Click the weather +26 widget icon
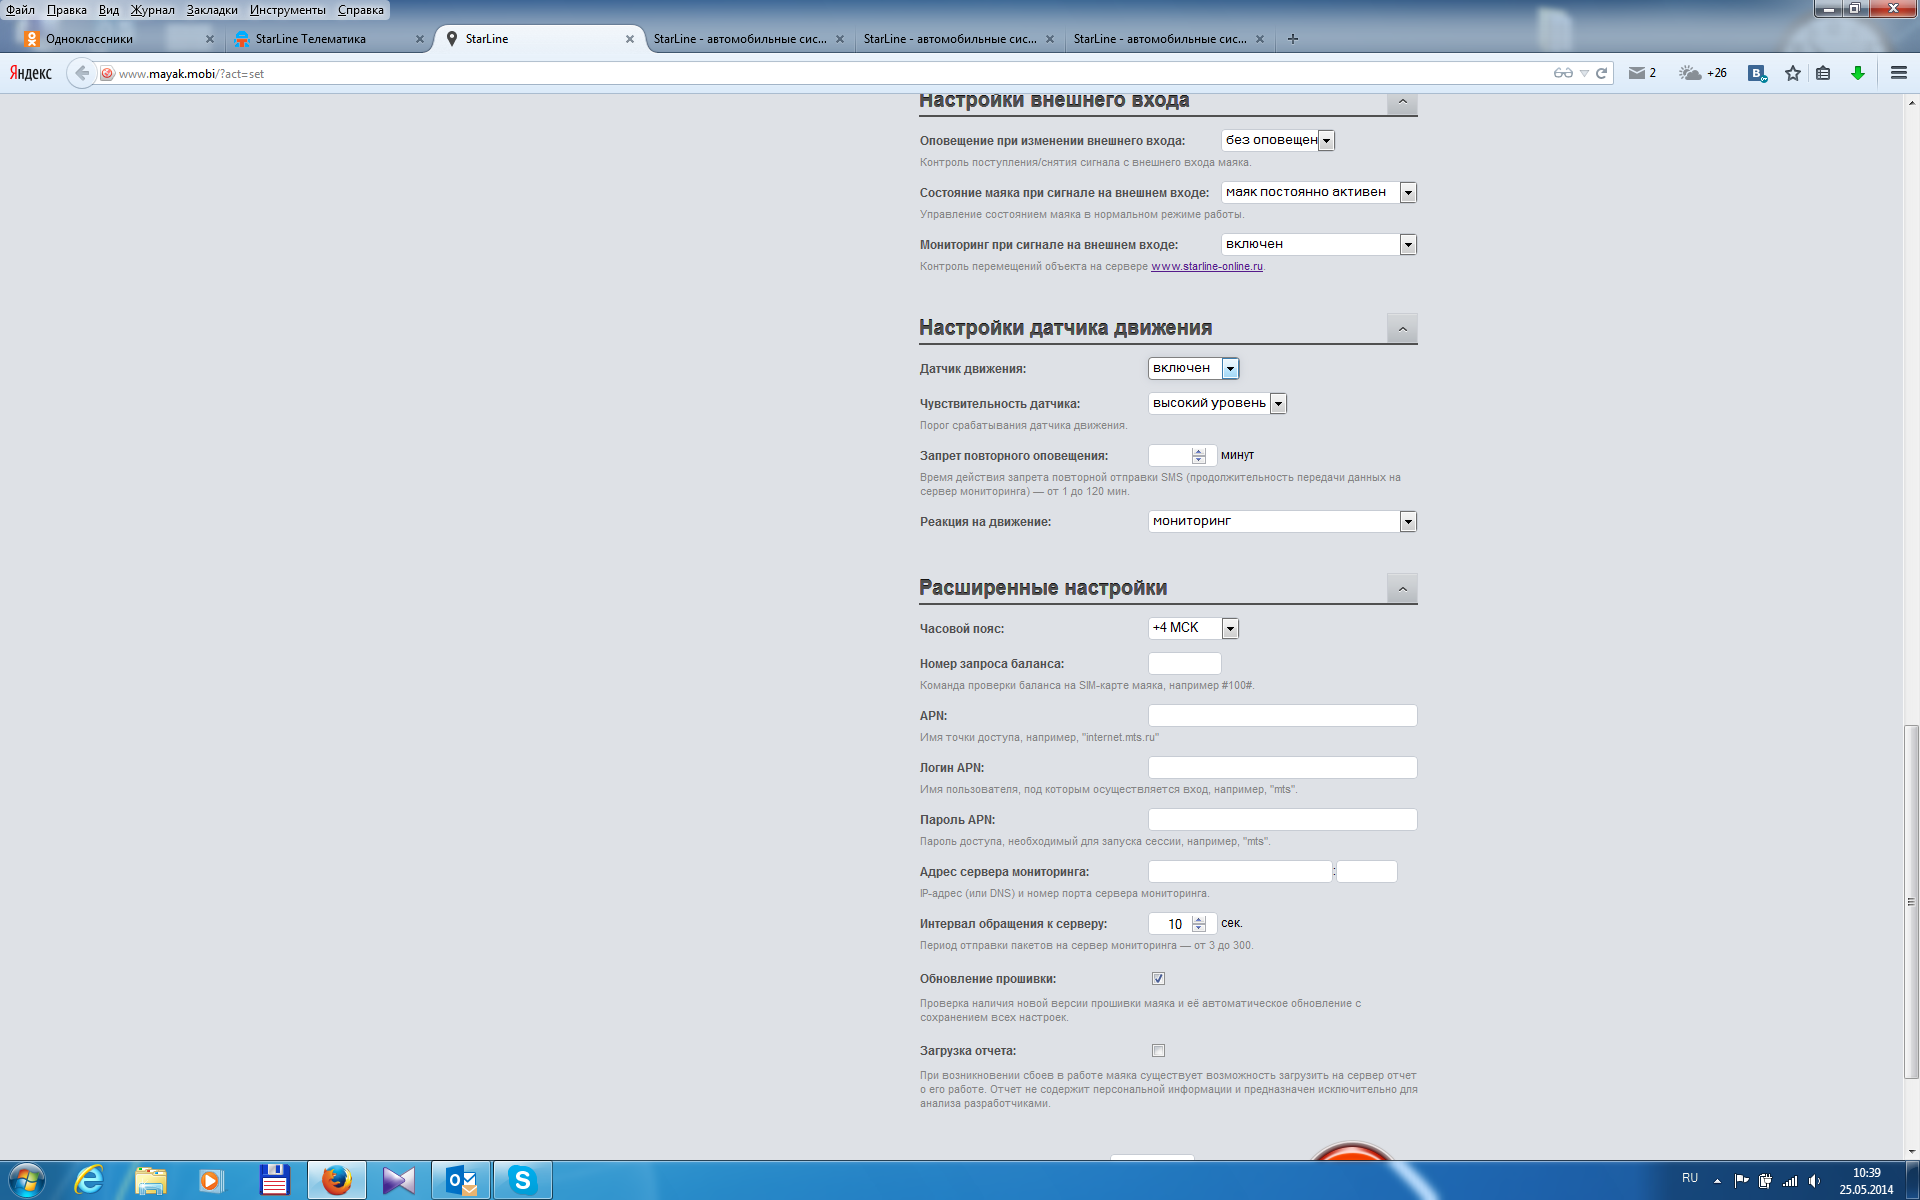The width and height of the screenshot is (1920, 1200). point(1690,73)
